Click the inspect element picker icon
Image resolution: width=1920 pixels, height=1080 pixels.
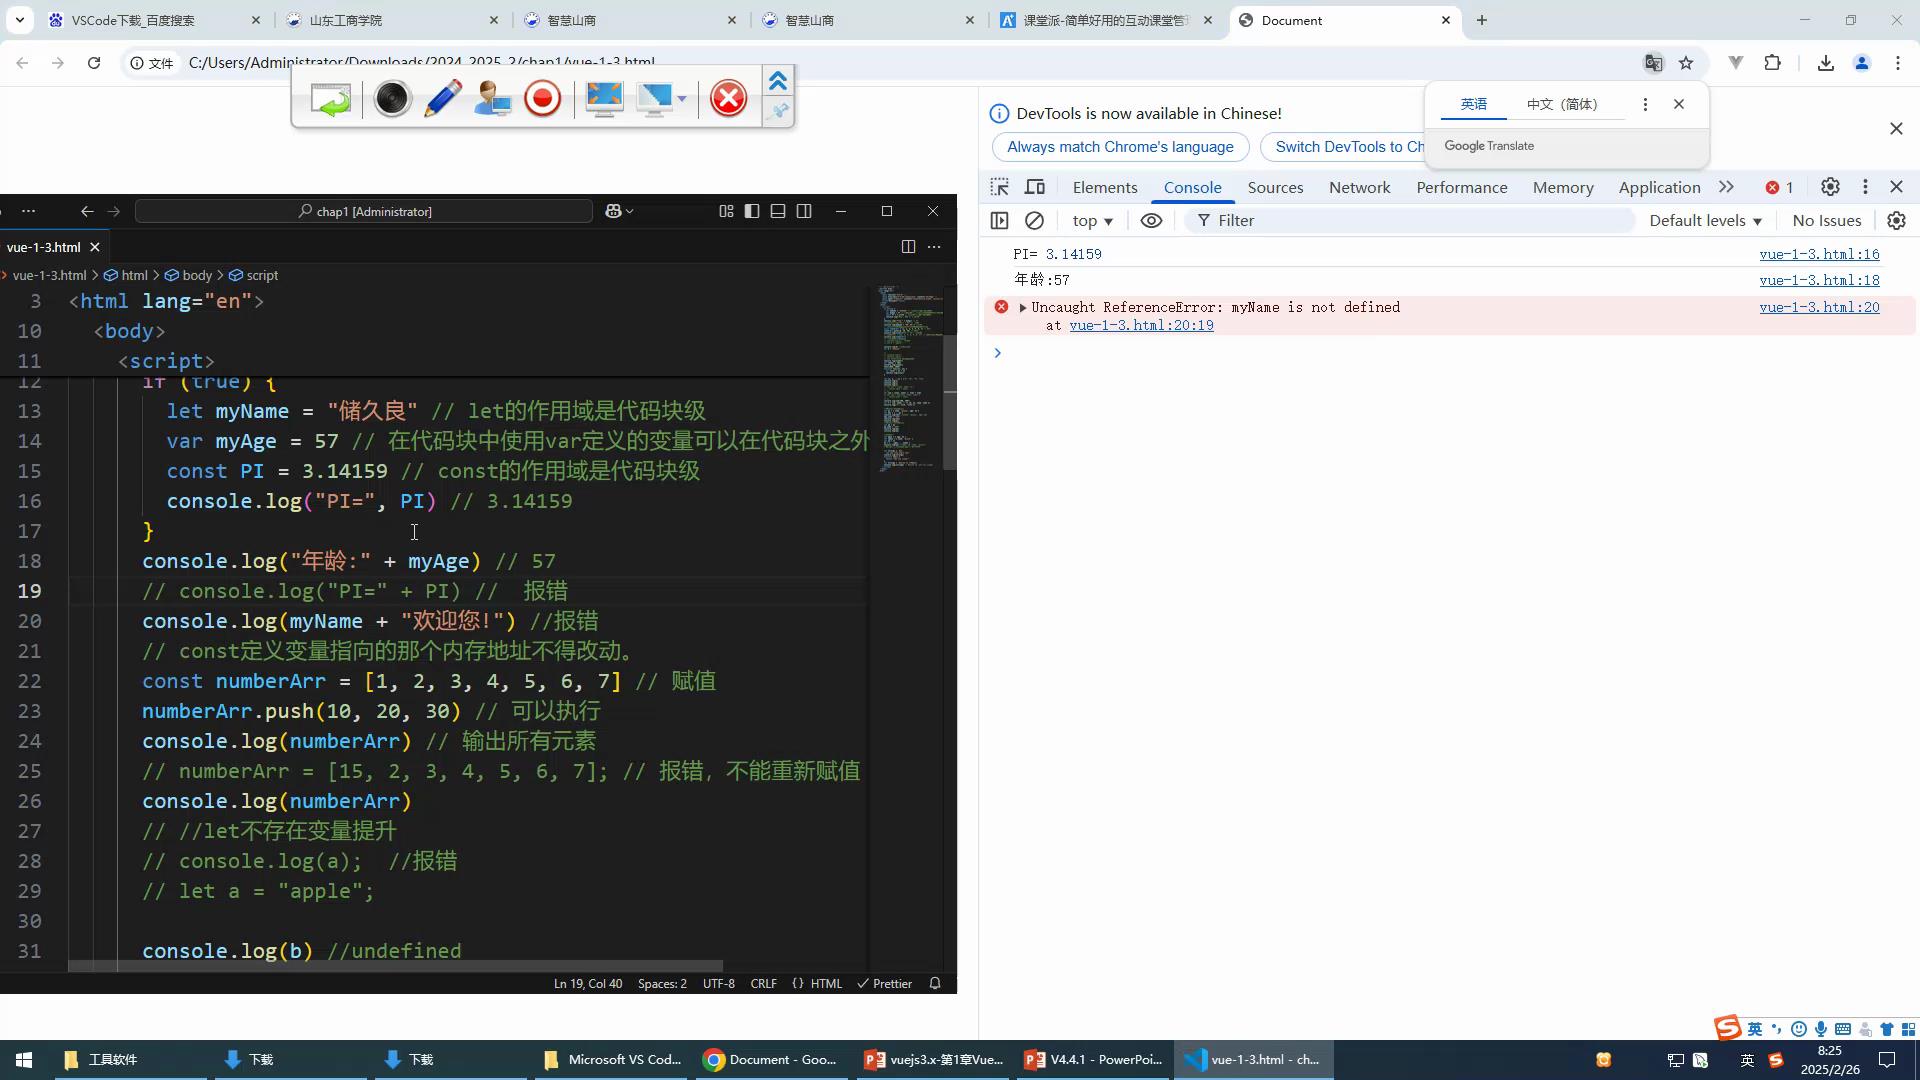coord(999,187)
